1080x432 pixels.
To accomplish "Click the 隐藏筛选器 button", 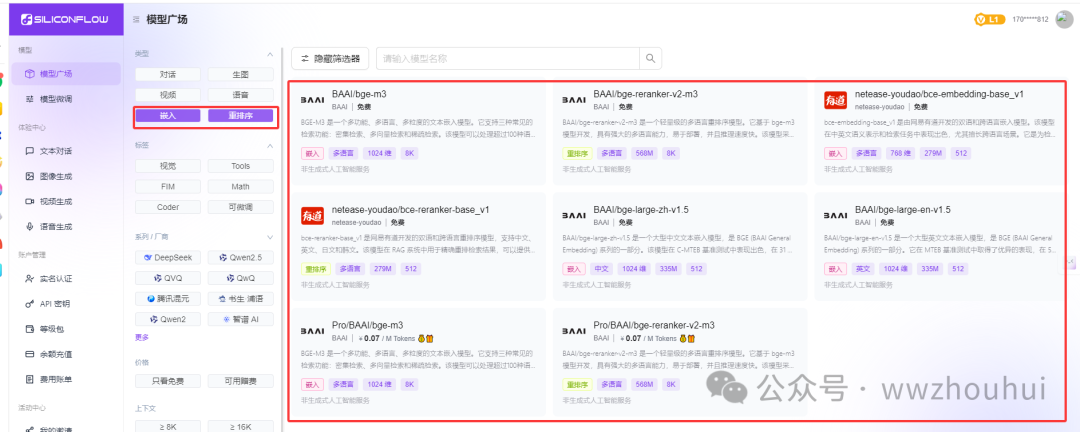I will 327,59.
